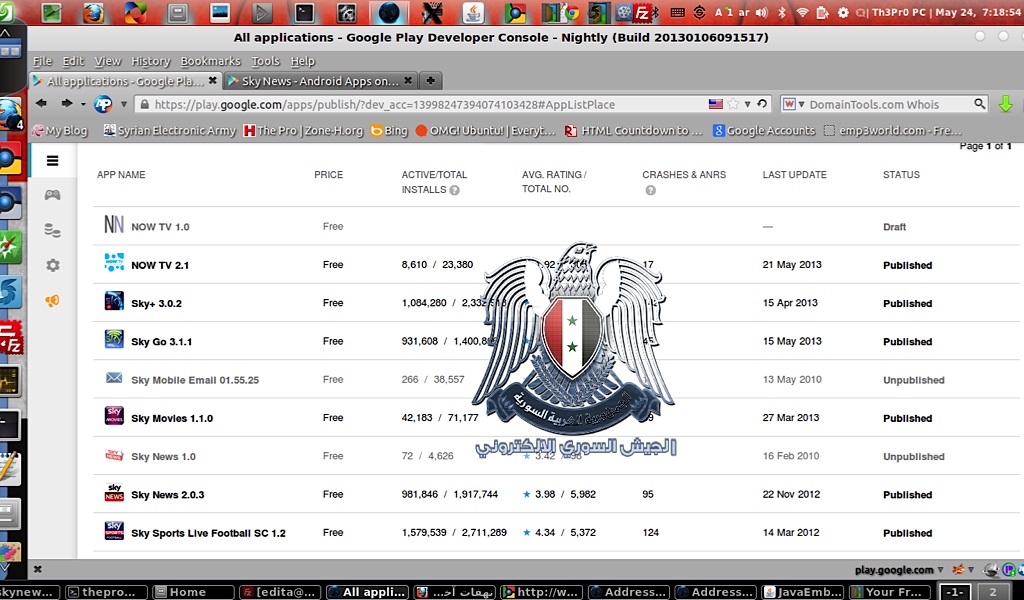Click help icon next to Active/Total Installs
1024x600 pixels.
[x=455, y=190]
